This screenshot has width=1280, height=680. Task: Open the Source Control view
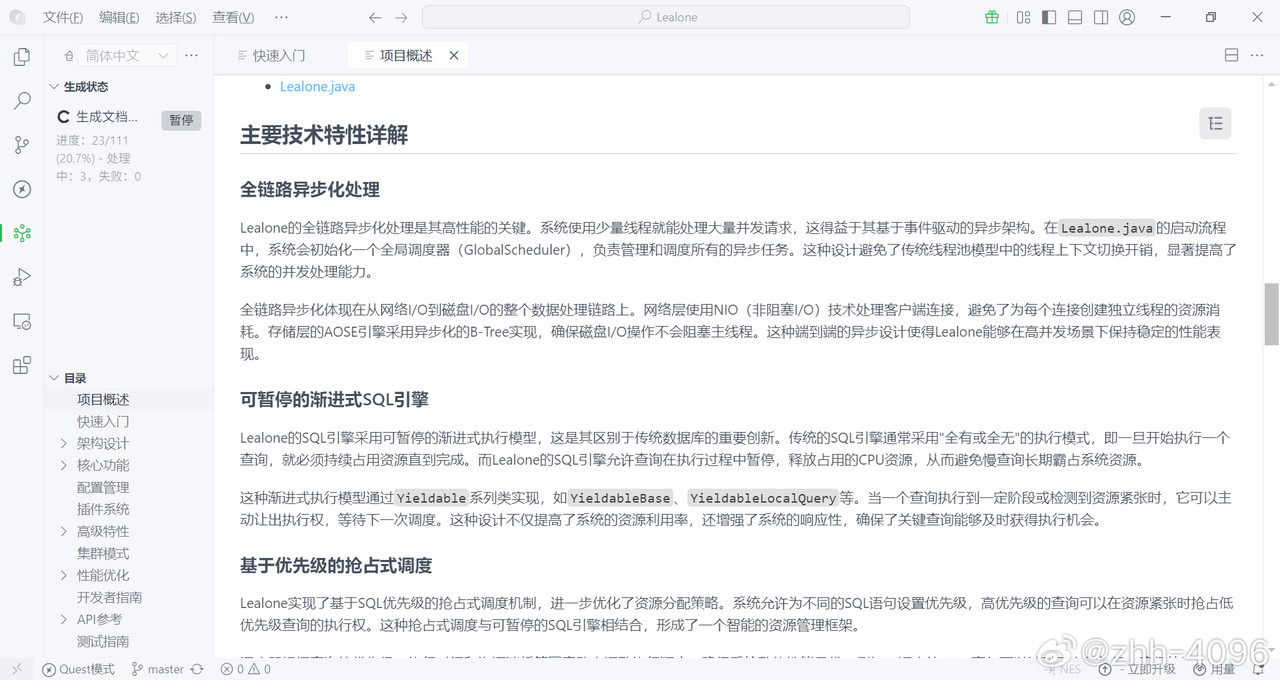(22, 145)
